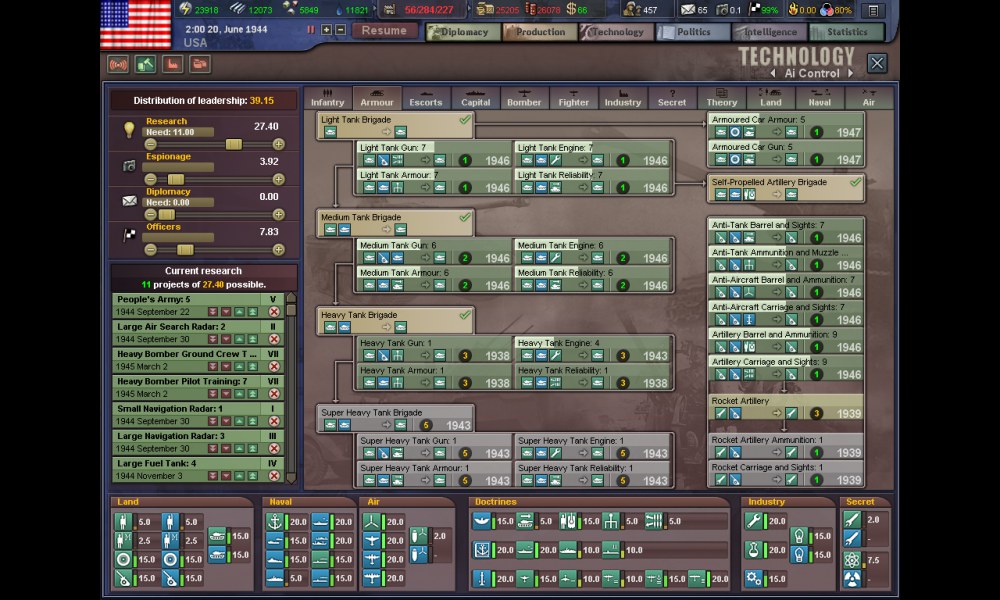Screen dimensions: 1000x600
Task: Click the three-blade propeller icon in the Air panel
Action: (x=372, y=522)
